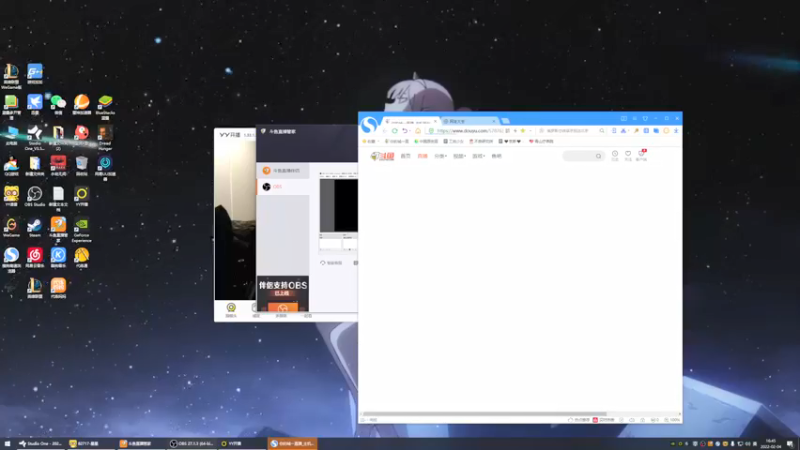Image resolution: width=800 pixels, height=450 pixels.
Task: Open the taskbar clock and date
Action: click(770, 443)
